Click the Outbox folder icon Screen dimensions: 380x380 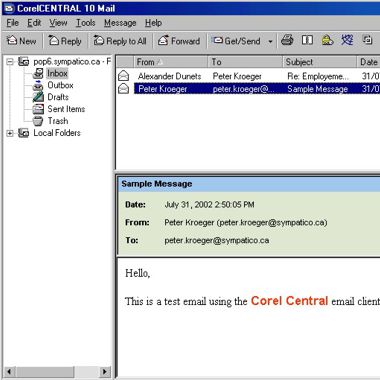pyautogui.click(x=38, y=85)
